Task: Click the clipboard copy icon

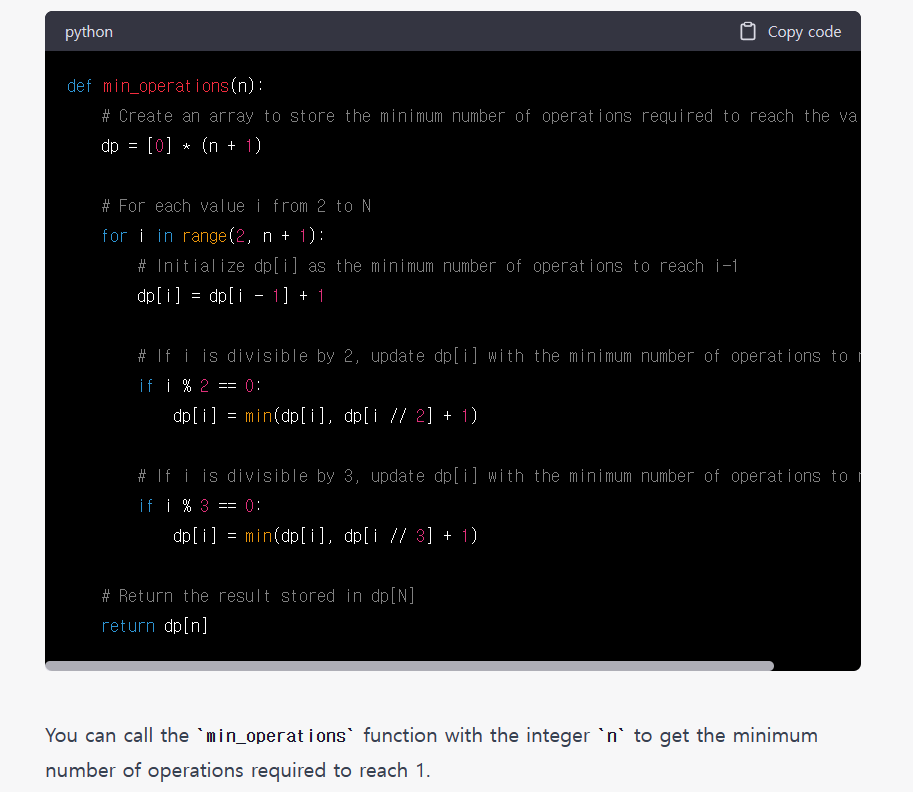Action: click(748, 31)
